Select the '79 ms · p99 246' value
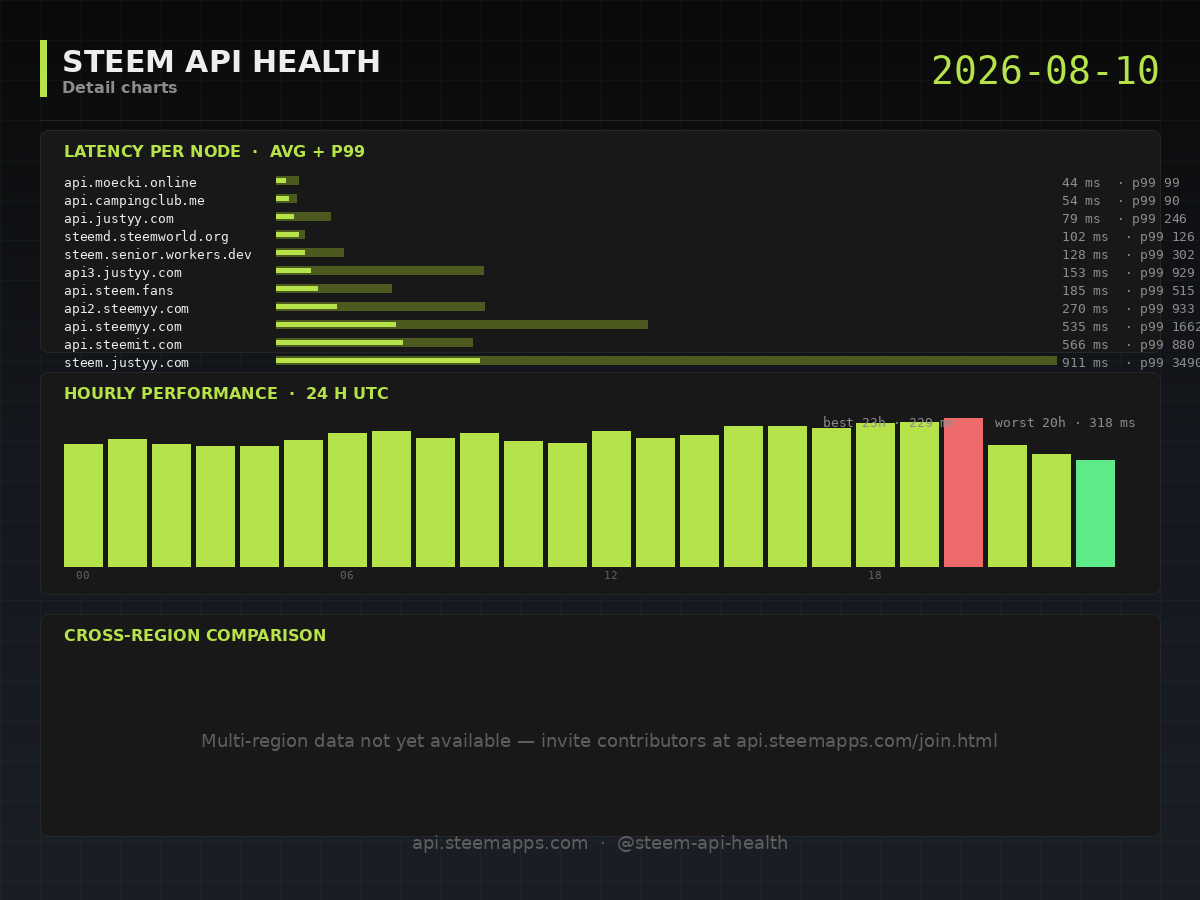 pyautogui.click(x=1124, y=219)
